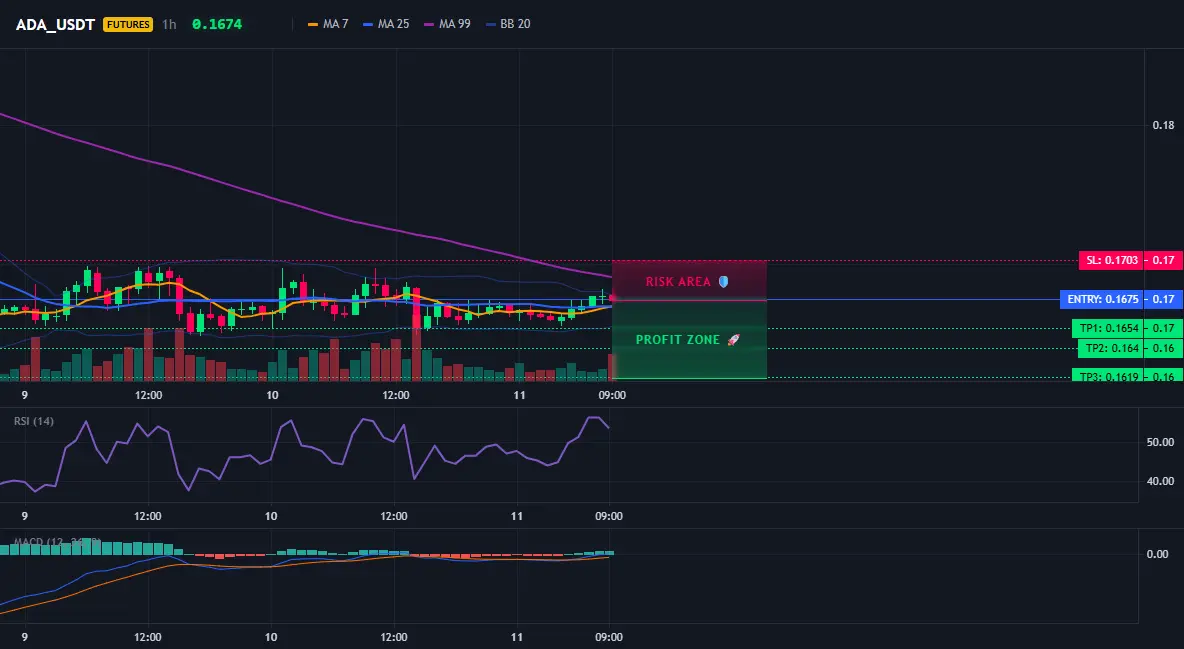This screenshot has height=649, width=1184.
Task: Click the ADA_USDT symbol name
Action: 55,24
